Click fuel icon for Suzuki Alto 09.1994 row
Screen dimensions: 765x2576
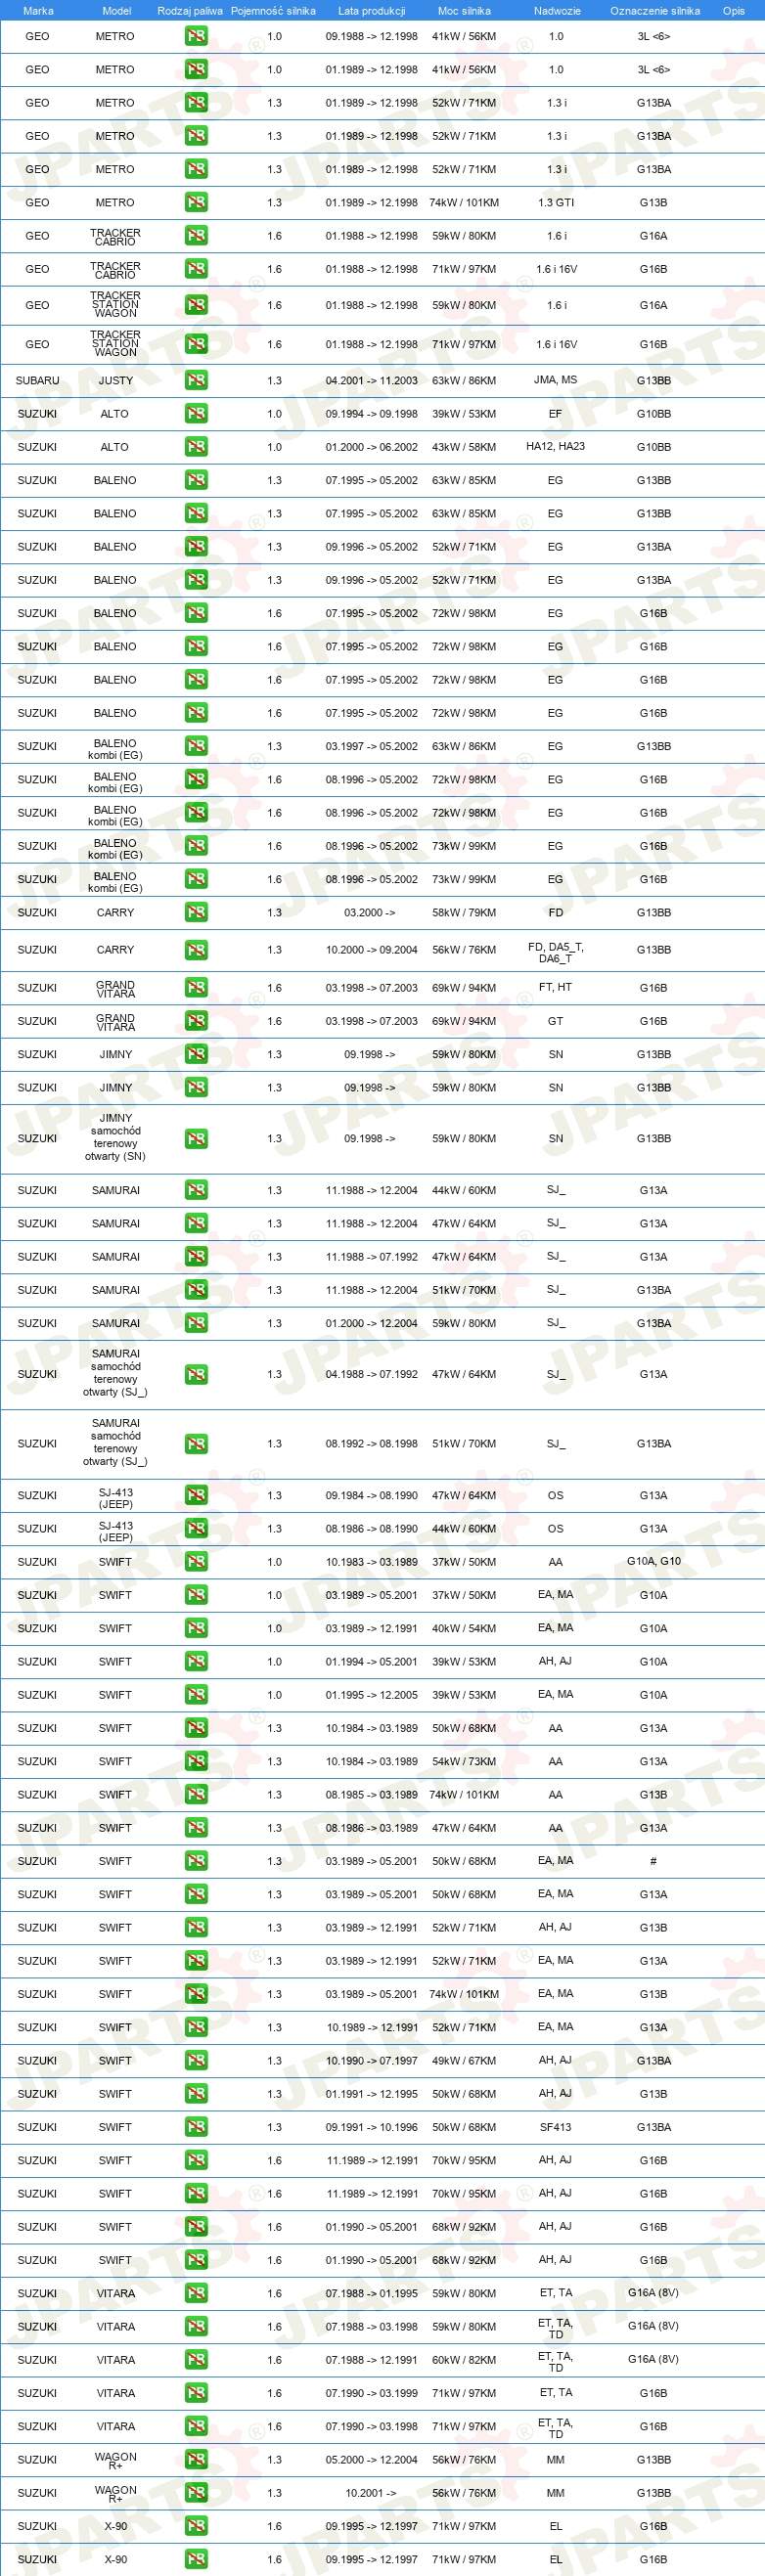[x=196, y=413]
